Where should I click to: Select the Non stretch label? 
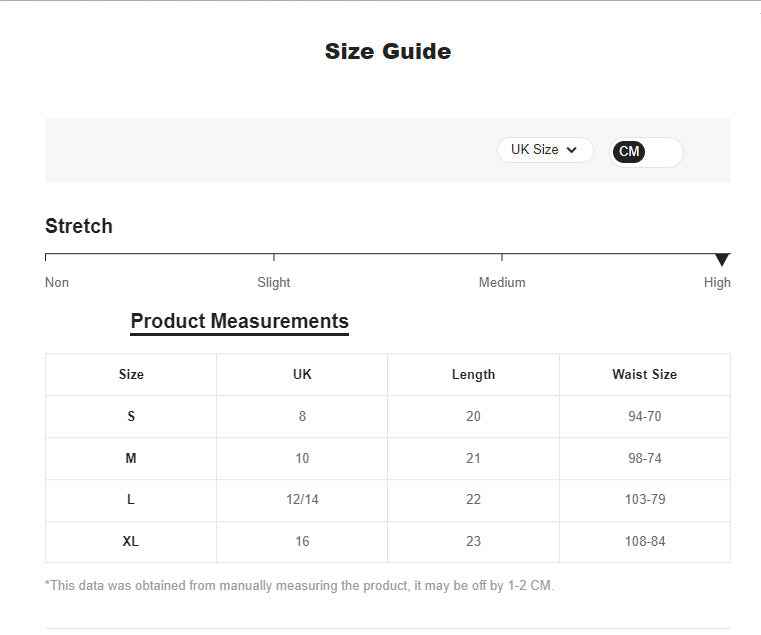[x=57, y=283]
